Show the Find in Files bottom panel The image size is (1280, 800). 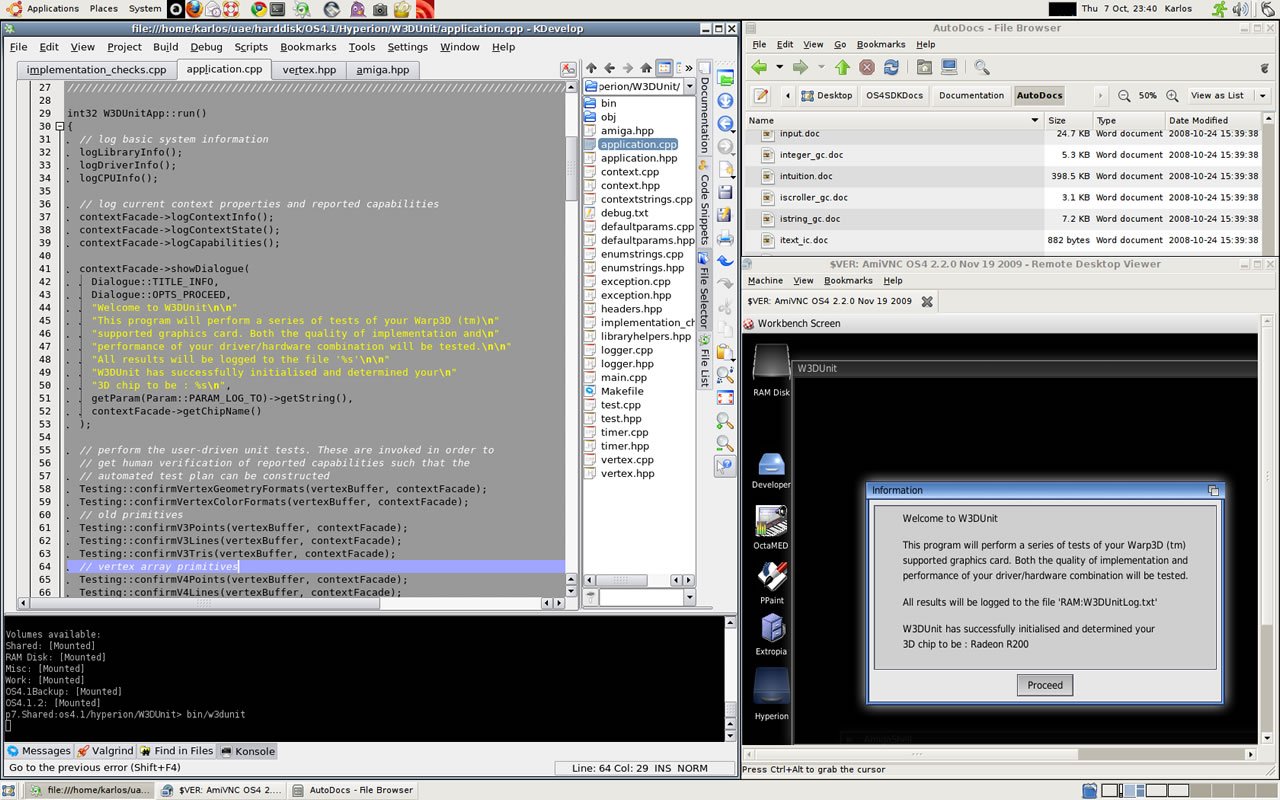pyautogui.click(x=176, y=751)
